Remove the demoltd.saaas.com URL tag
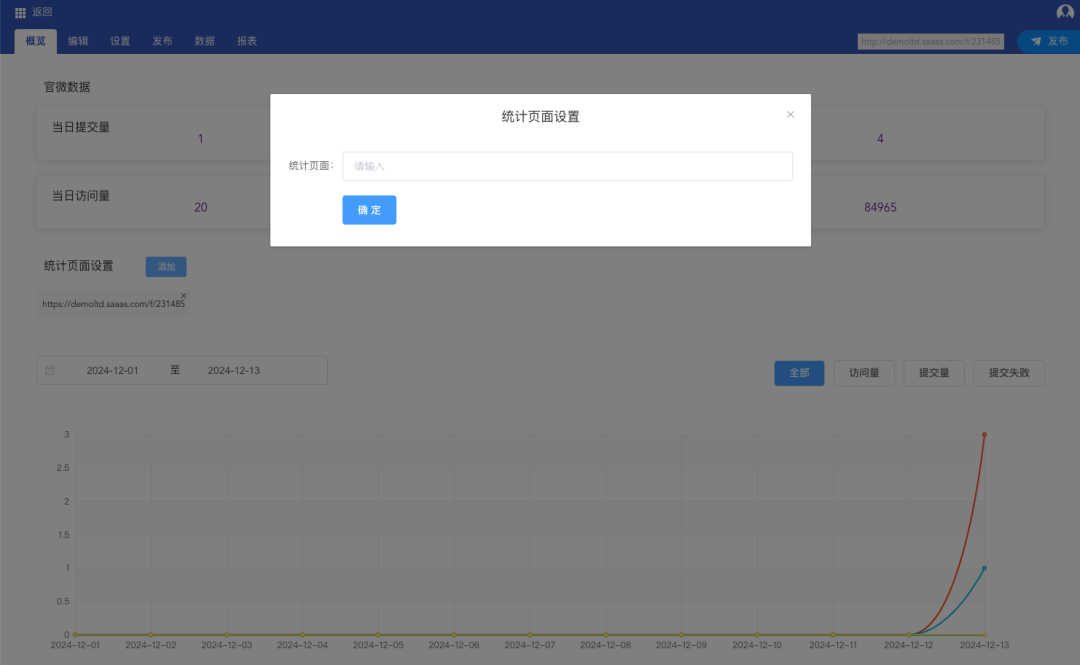This screenshot has height=665, width=1080. point(183,295)
